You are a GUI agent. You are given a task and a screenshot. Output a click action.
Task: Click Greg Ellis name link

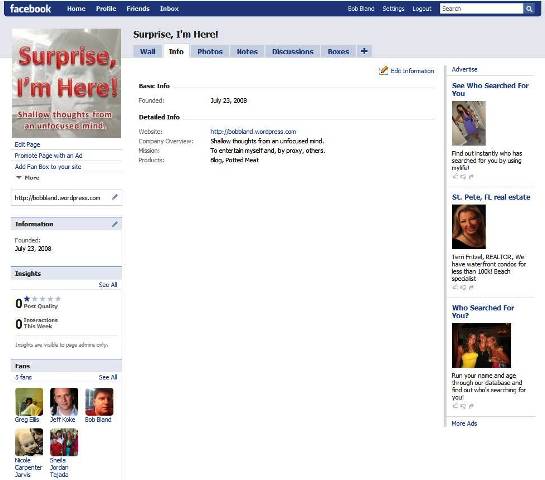(27, 420)
